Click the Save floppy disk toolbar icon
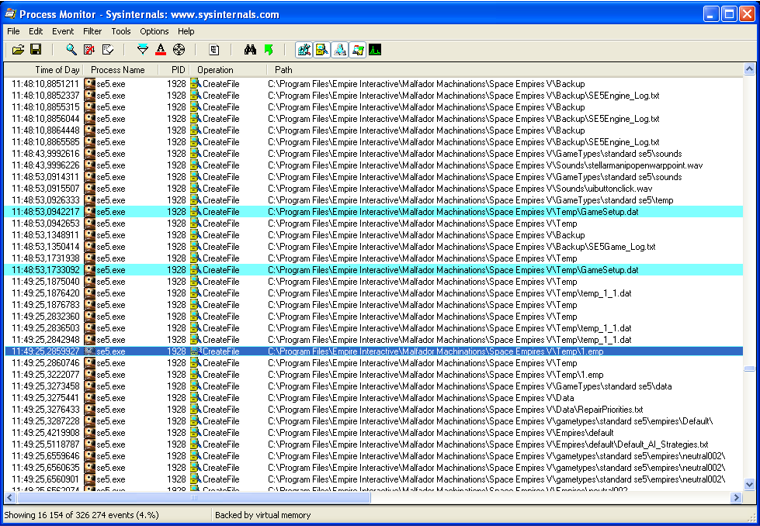 pos(35,49)
